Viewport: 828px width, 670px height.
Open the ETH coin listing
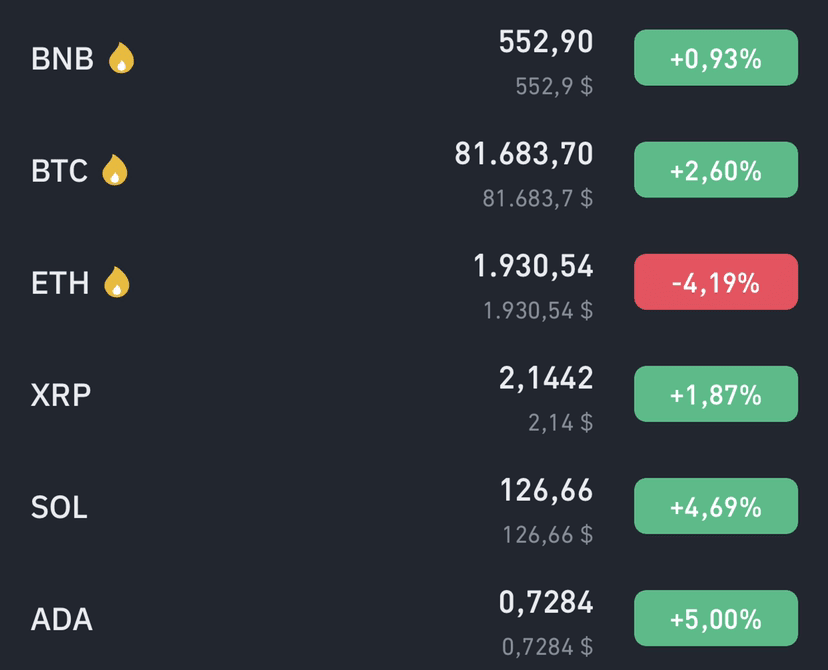click(x=414, y=282)
